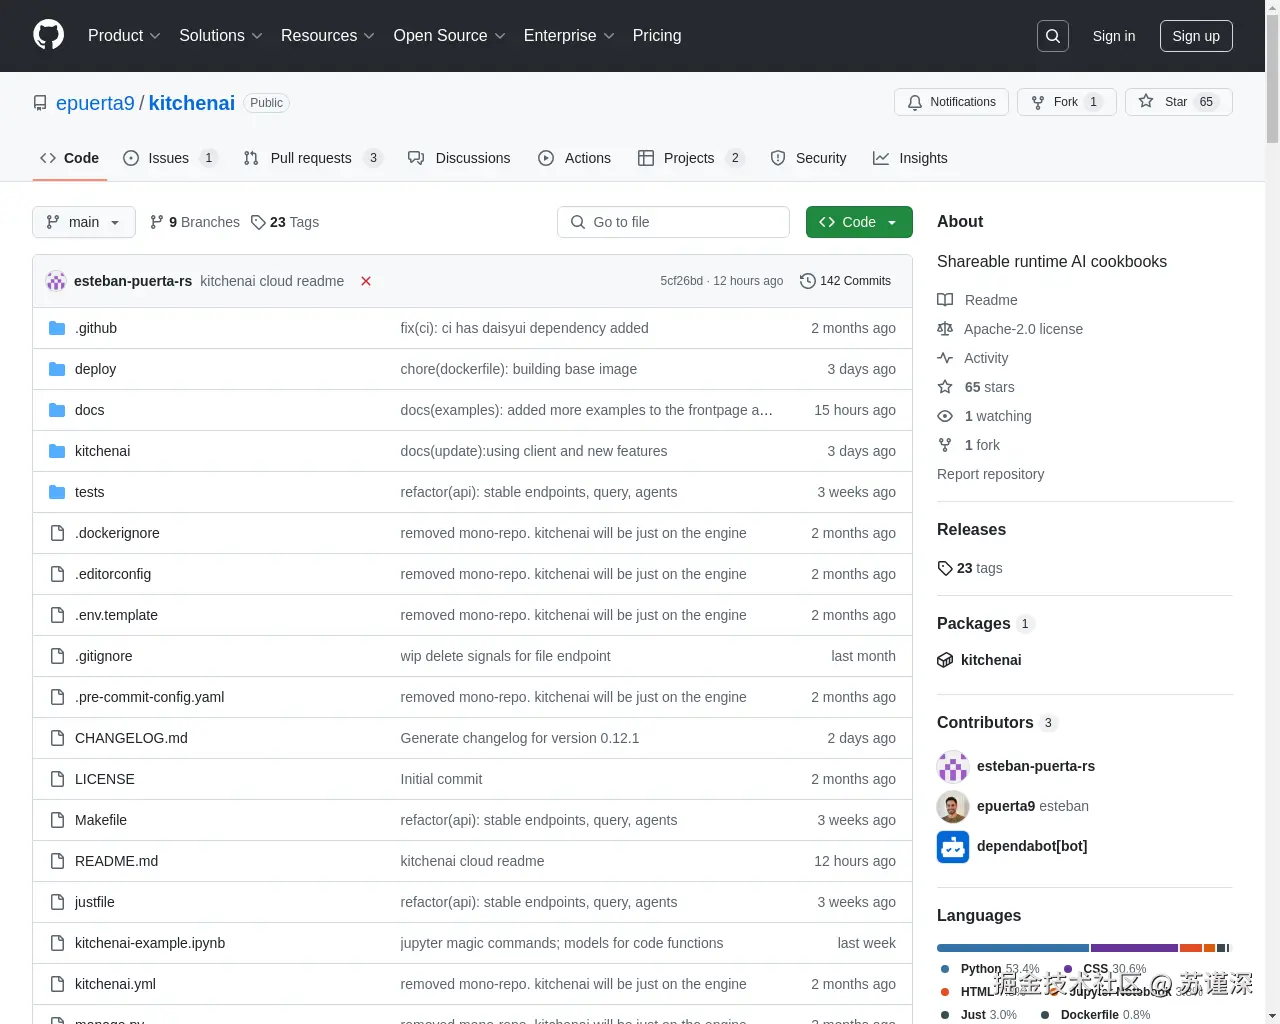Image resolution: width=1280 pixels, height=1024 pixels.
Task: Click the Readme book icon
Action: [945, 300]
